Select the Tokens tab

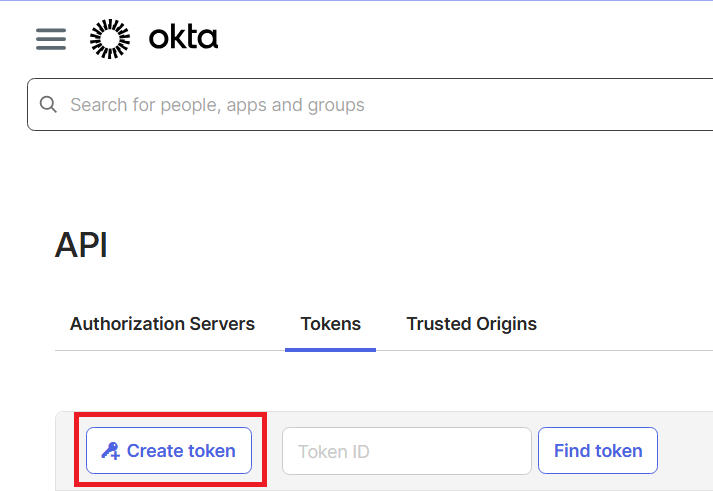coord(330,324)
